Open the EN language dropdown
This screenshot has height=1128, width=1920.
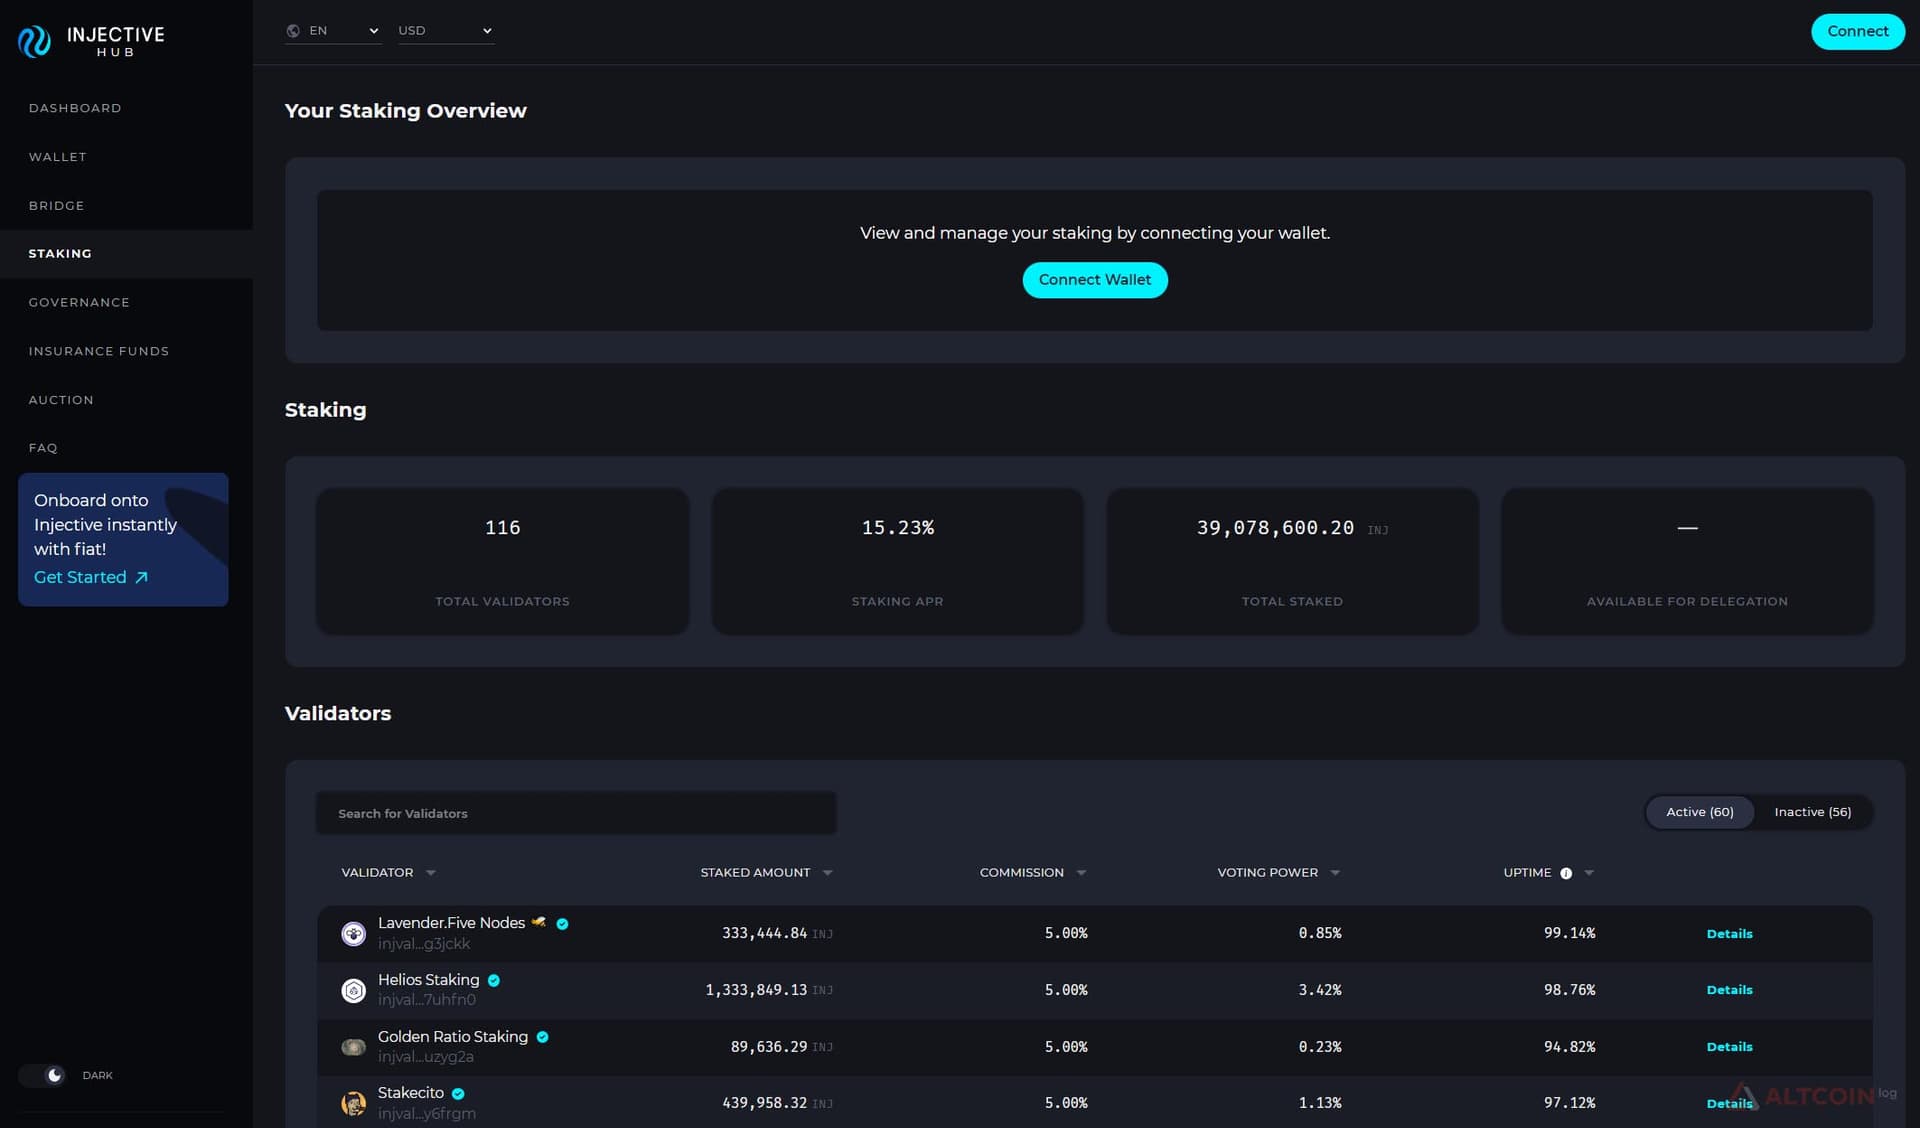point(333,31)
